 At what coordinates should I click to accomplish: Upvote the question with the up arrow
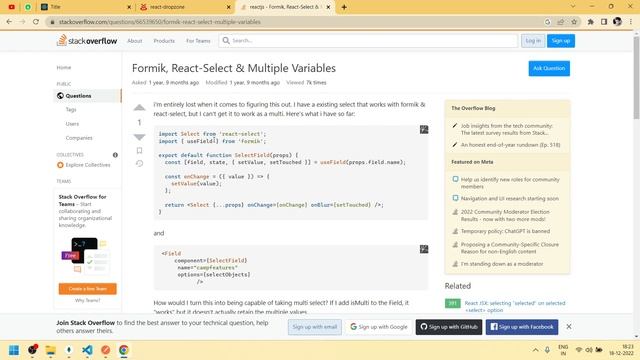[139, 108]
